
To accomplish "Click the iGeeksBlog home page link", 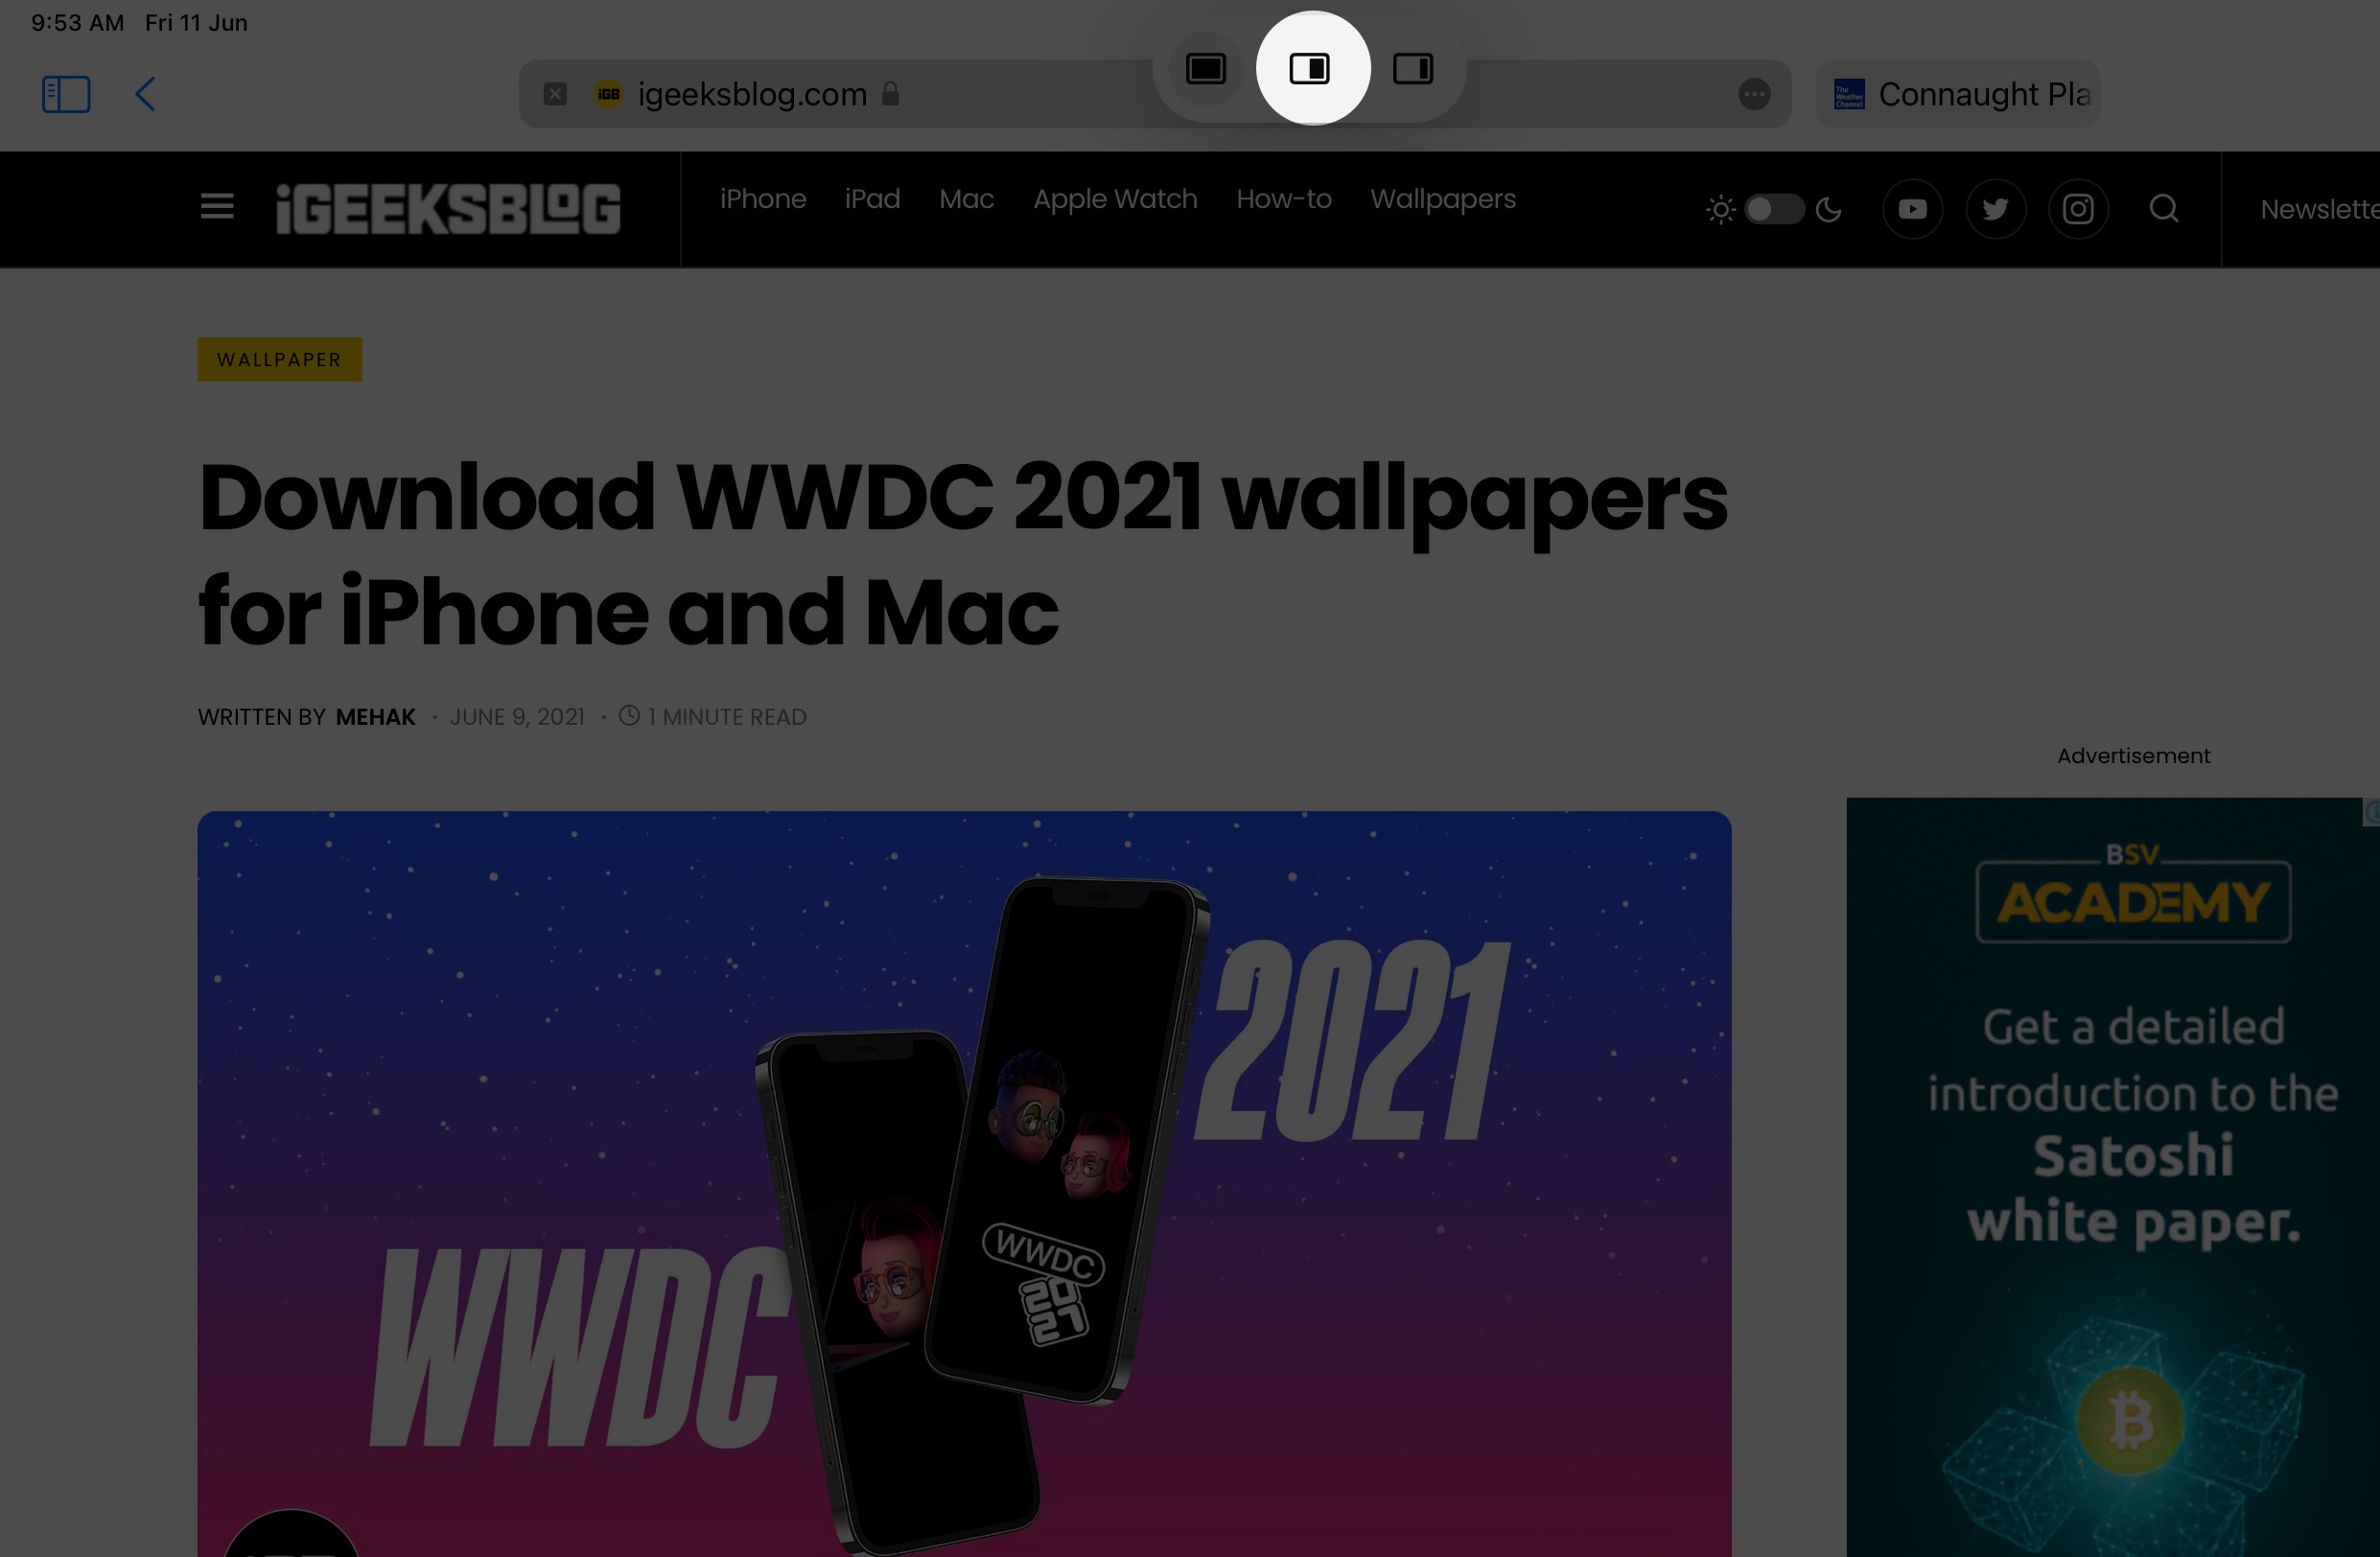I will [x=448, y=209].
